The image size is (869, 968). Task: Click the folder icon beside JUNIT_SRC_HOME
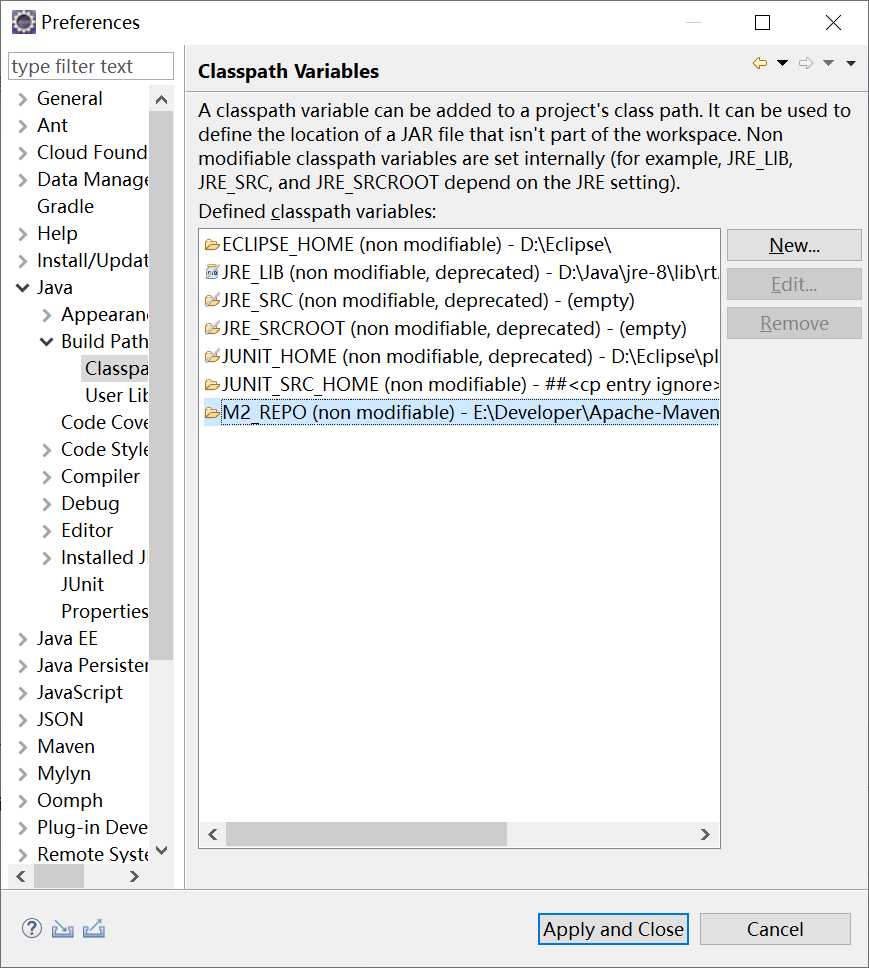click(211, 384)
